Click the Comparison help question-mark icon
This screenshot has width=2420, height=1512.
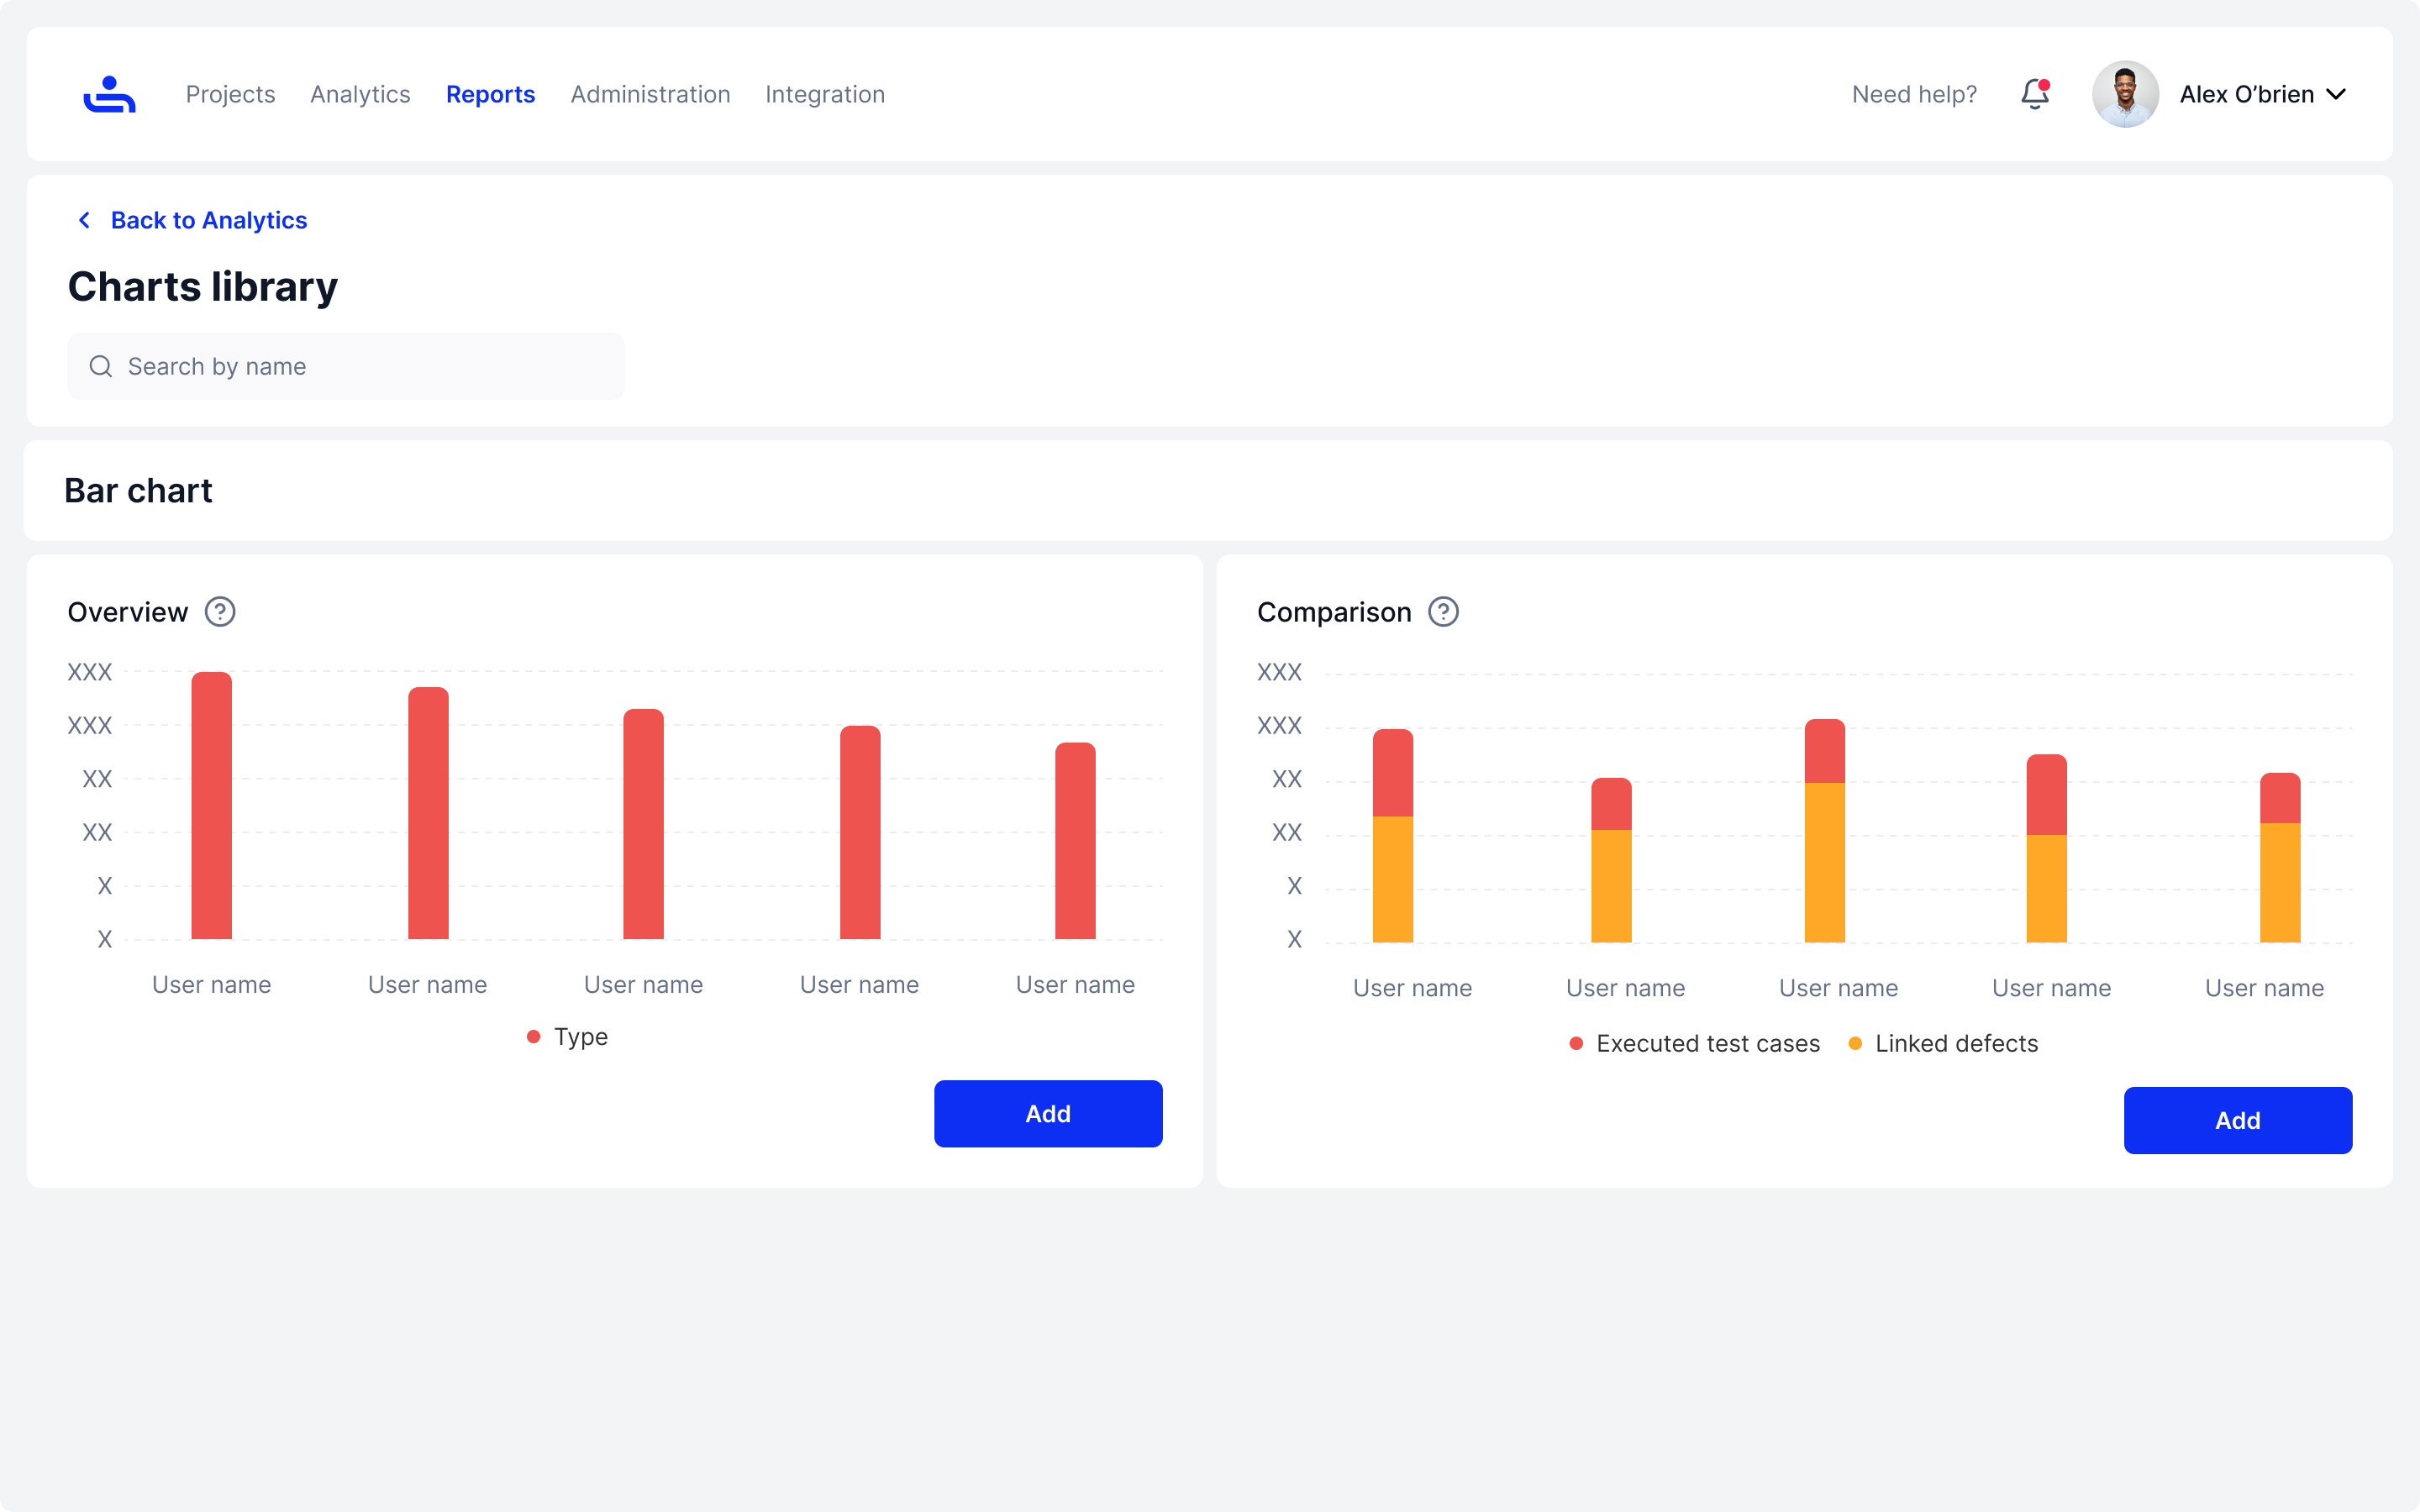coord(1443,611)
